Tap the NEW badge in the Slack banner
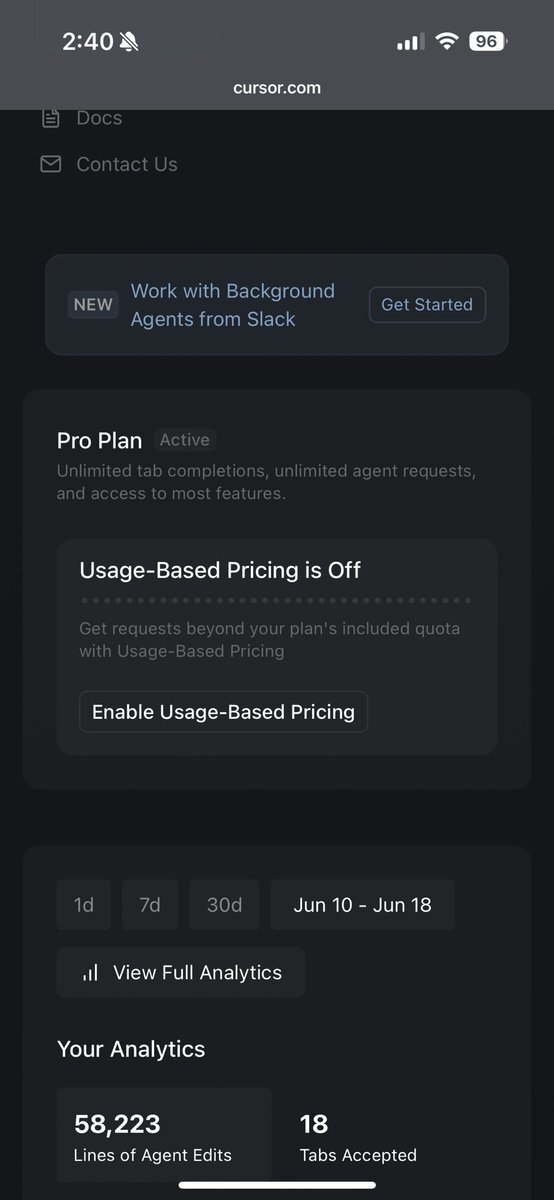The image size is (554, 1200). tap(93, 305)
